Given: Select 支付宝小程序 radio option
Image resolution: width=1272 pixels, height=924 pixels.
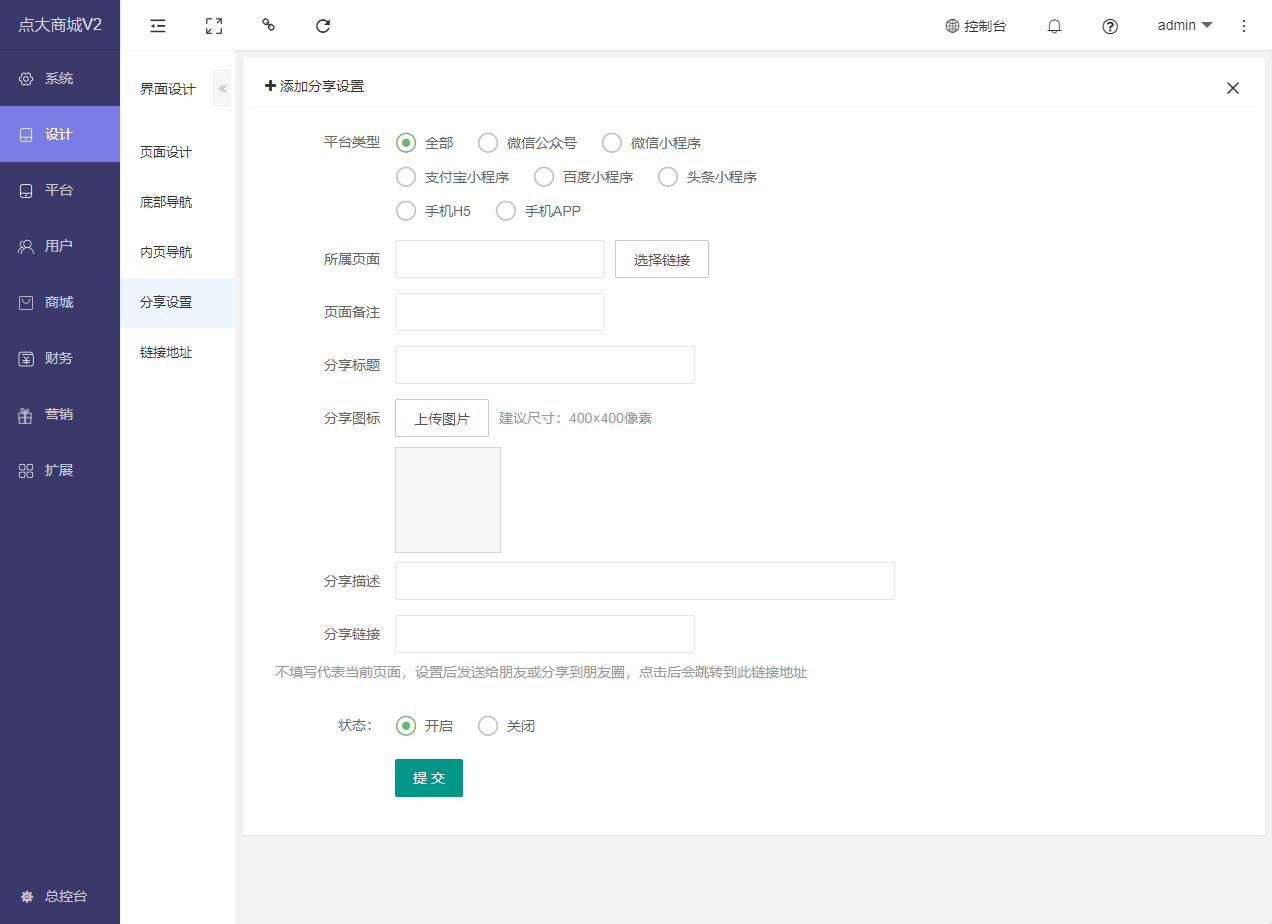Looking at the screenshot, I should point(406,177).
